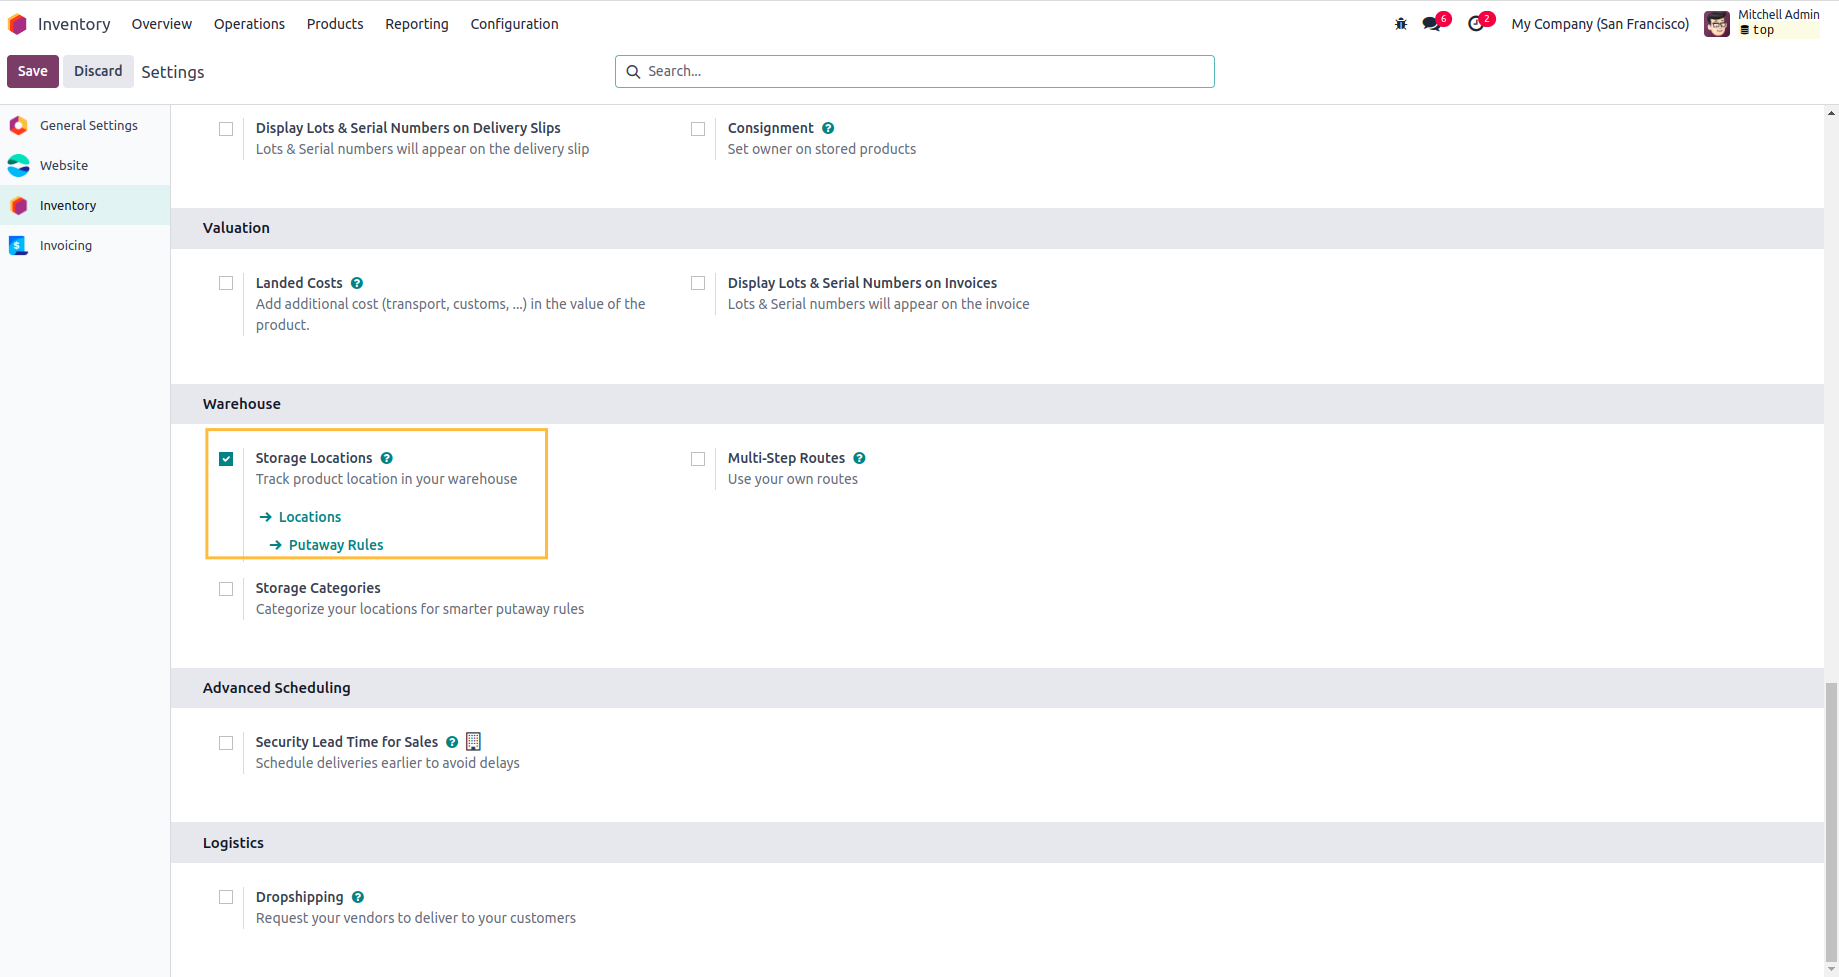This screenshot has width=1839, height=977.
Task: Open the chat messages icon
Action: 1432,24
